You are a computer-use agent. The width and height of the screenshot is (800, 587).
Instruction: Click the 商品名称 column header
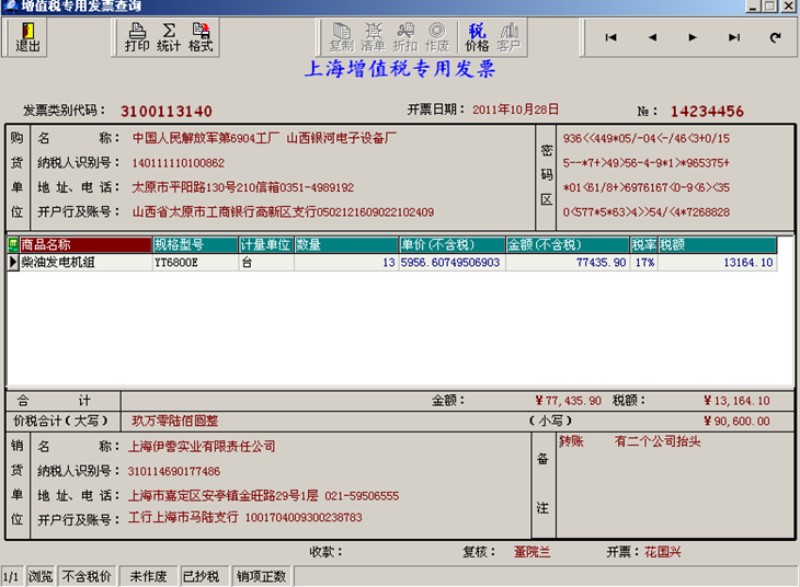click(85, 245)
